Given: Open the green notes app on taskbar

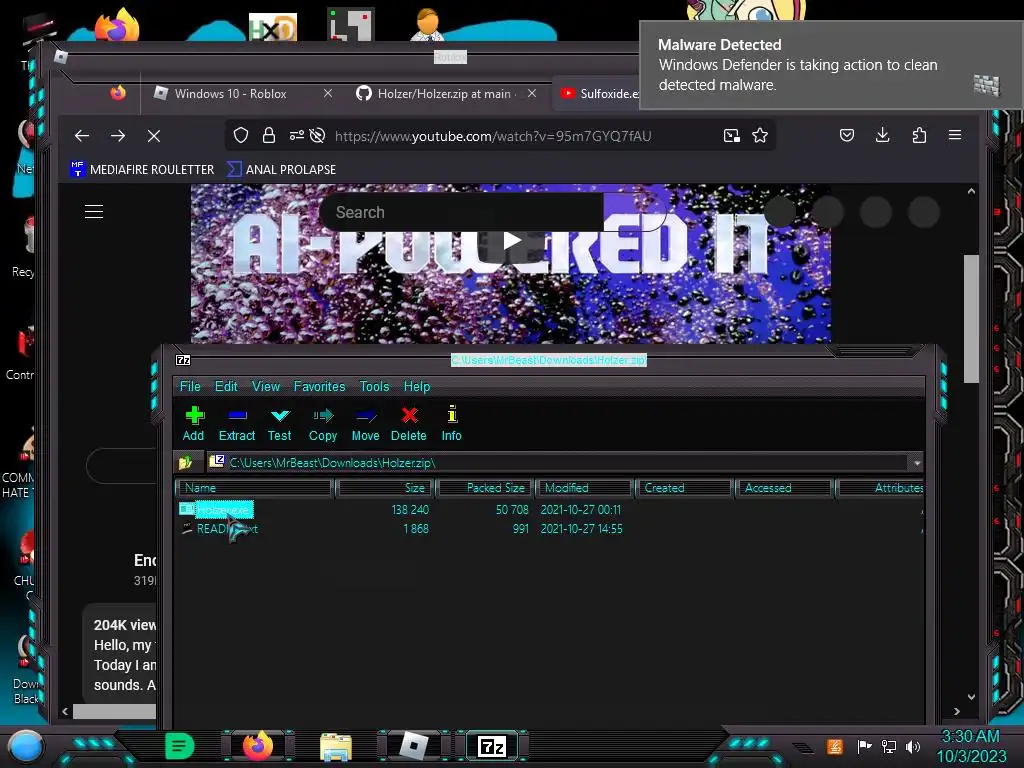Looking at the screenshot, I should tap(180, 746).
